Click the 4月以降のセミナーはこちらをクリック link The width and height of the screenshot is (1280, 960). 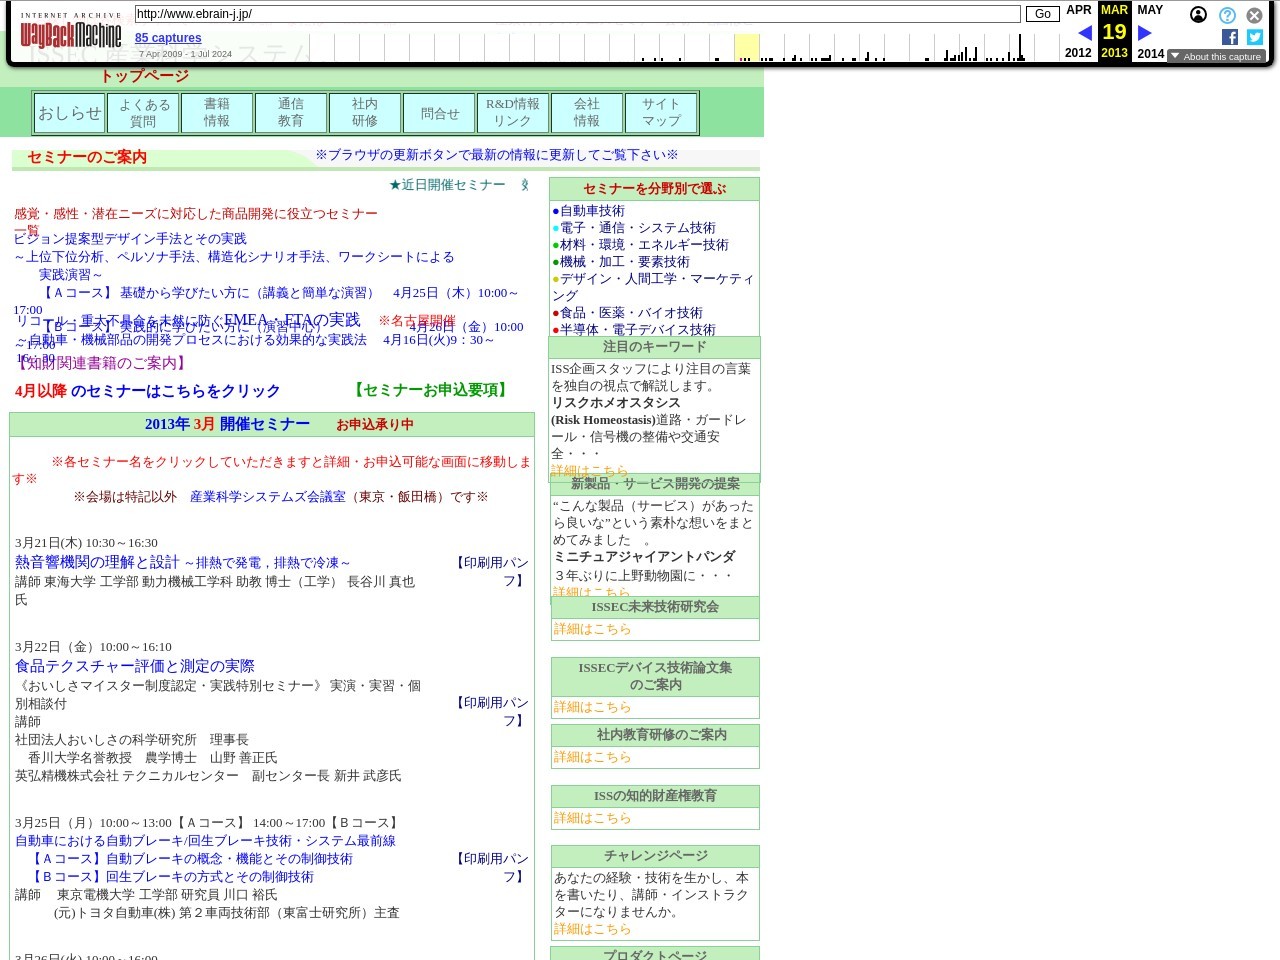(x=147, y=391)
